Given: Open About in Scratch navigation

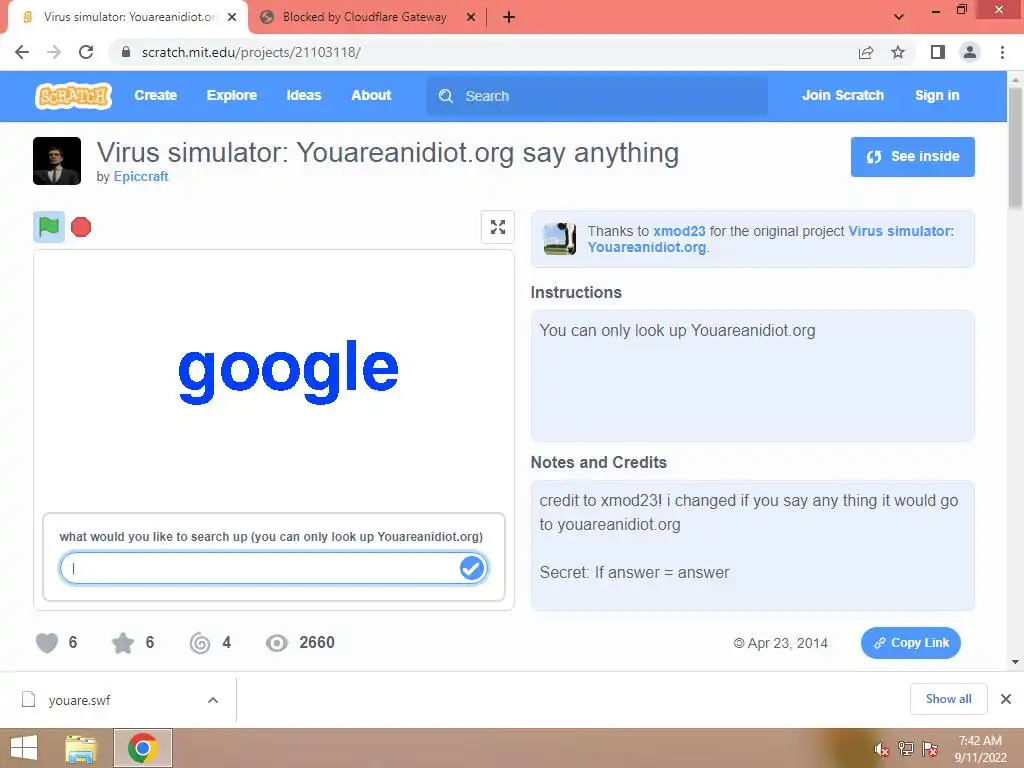Looking at the screenshot, I should coord(371,95).
